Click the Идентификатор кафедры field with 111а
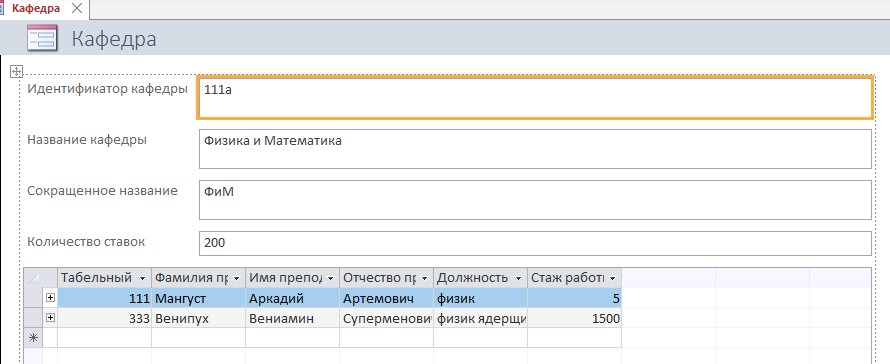The image size is (890, 364). click(x=535, y=98)
